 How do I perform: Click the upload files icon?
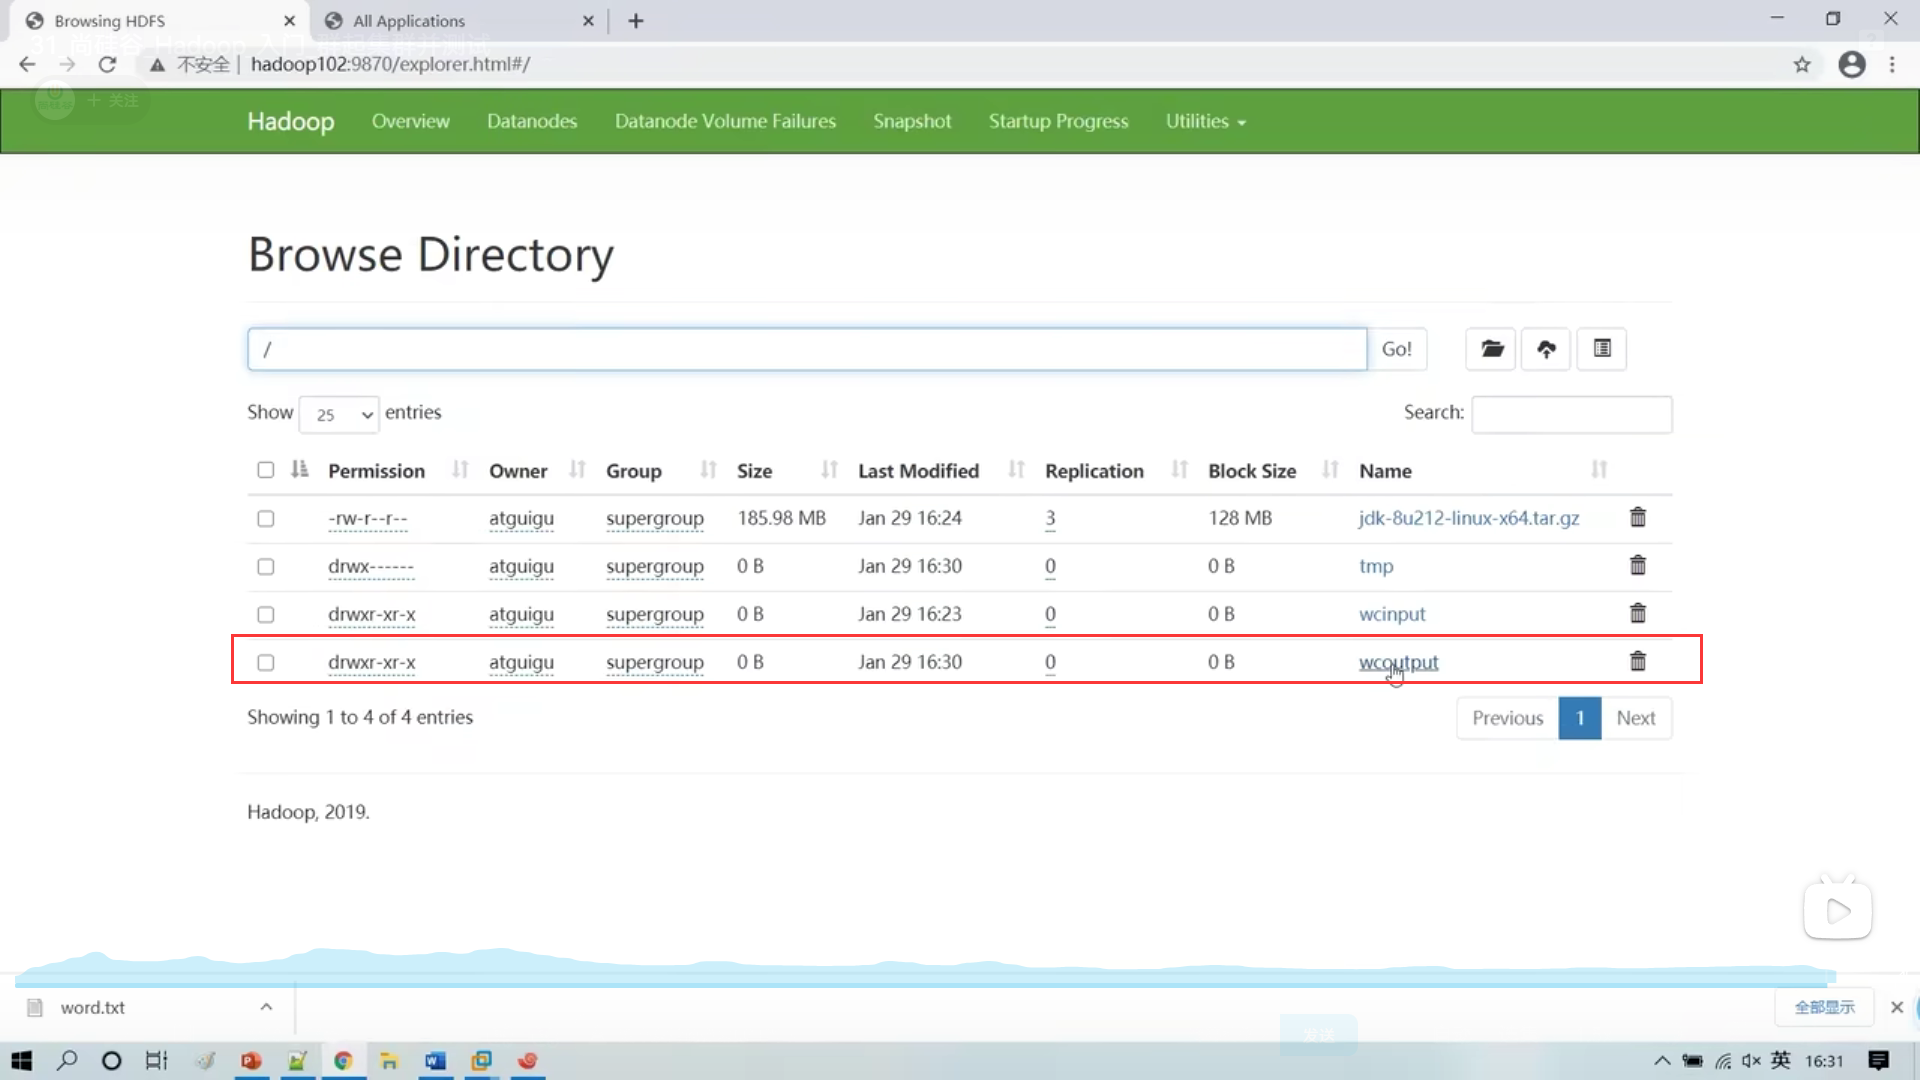pyautogui.click(x=1546, y=349)
